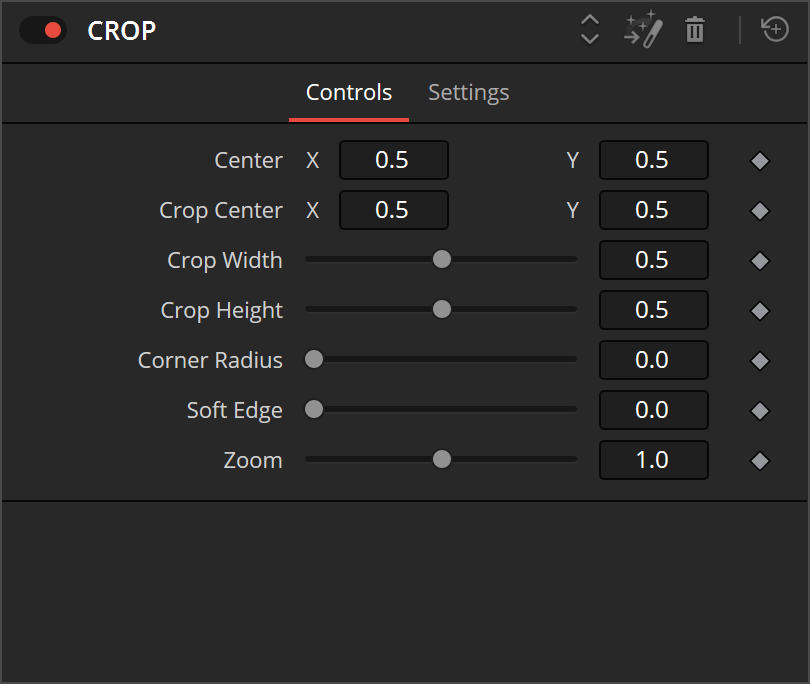Add keyframe diamond for Center

(x=760, y=160)
